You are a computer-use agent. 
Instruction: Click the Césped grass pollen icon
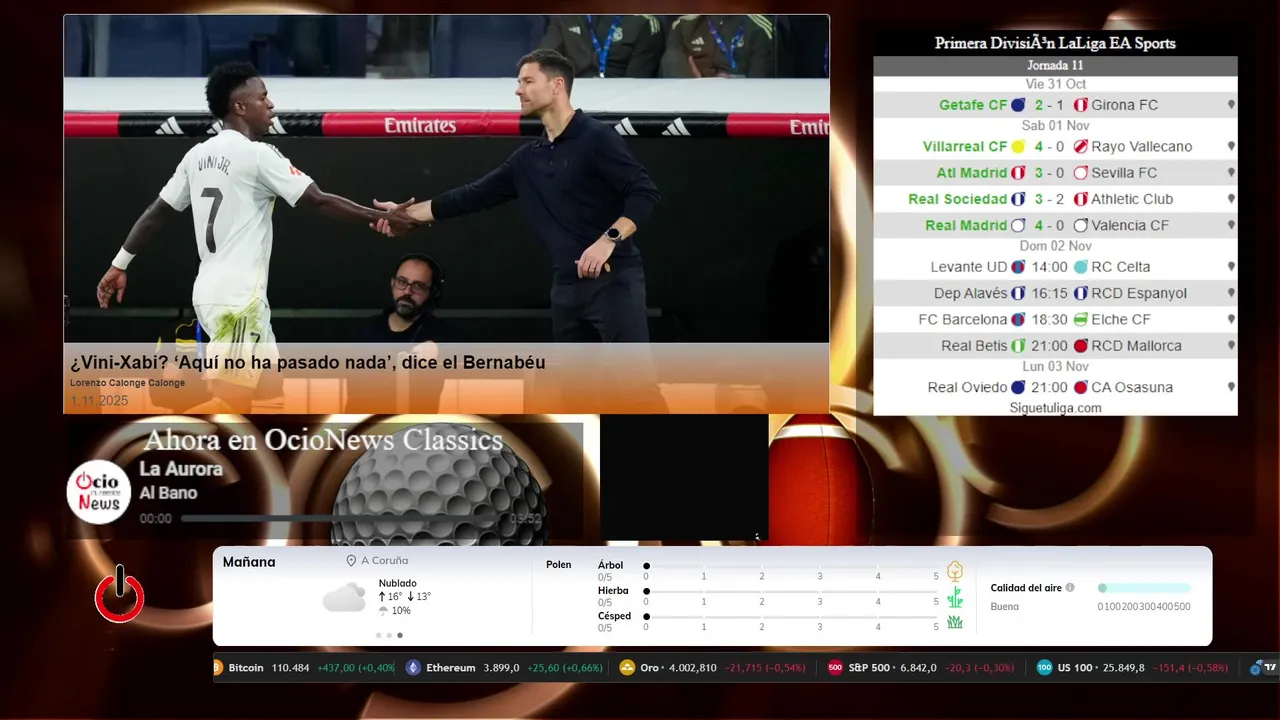pos(955,622)
